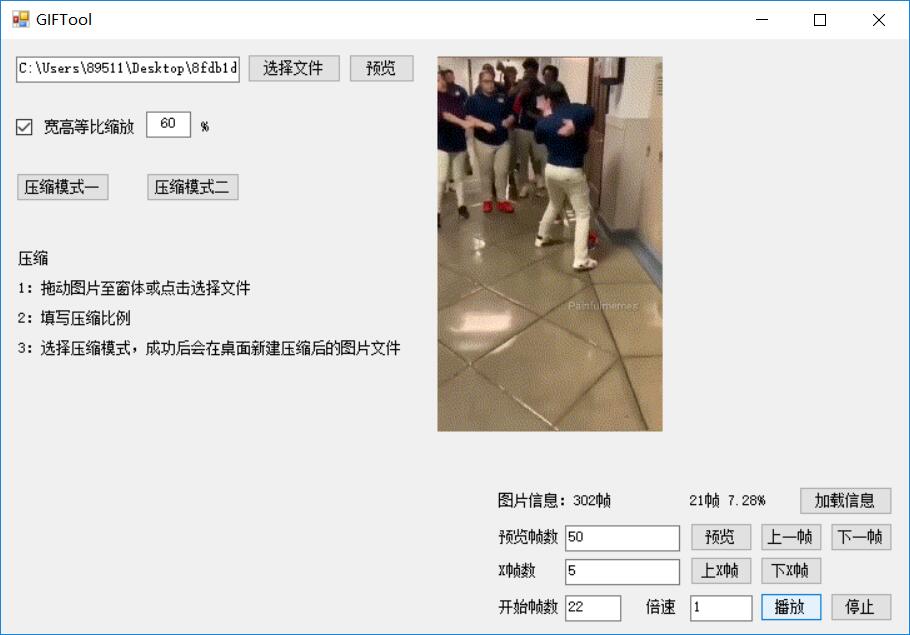
Task: Close the GIFTool window
Action: click(x=879, y=20)
